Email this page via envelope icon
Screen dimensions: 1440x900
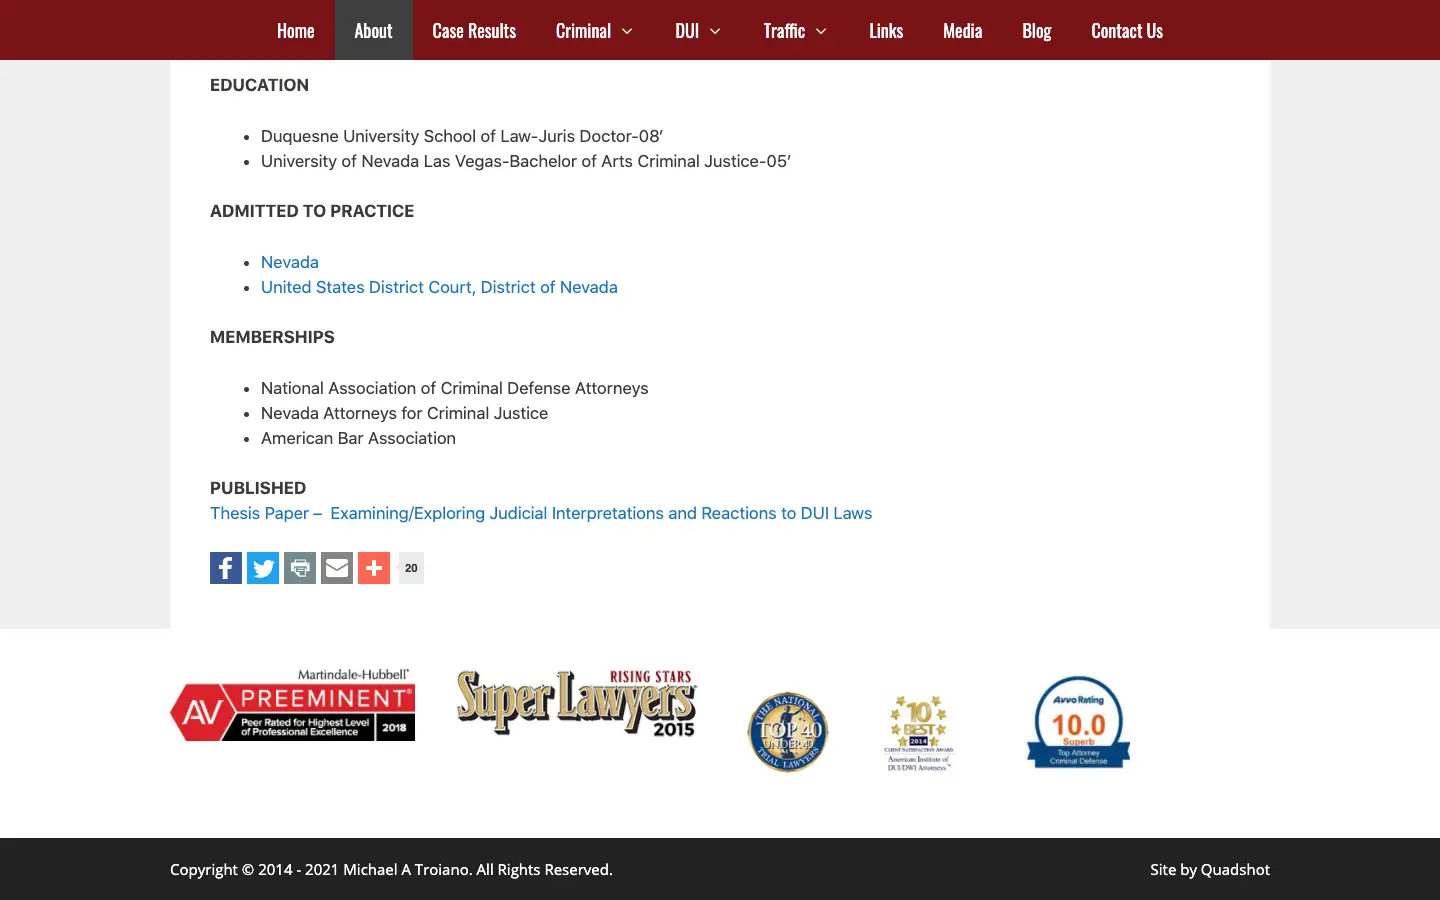337,568
